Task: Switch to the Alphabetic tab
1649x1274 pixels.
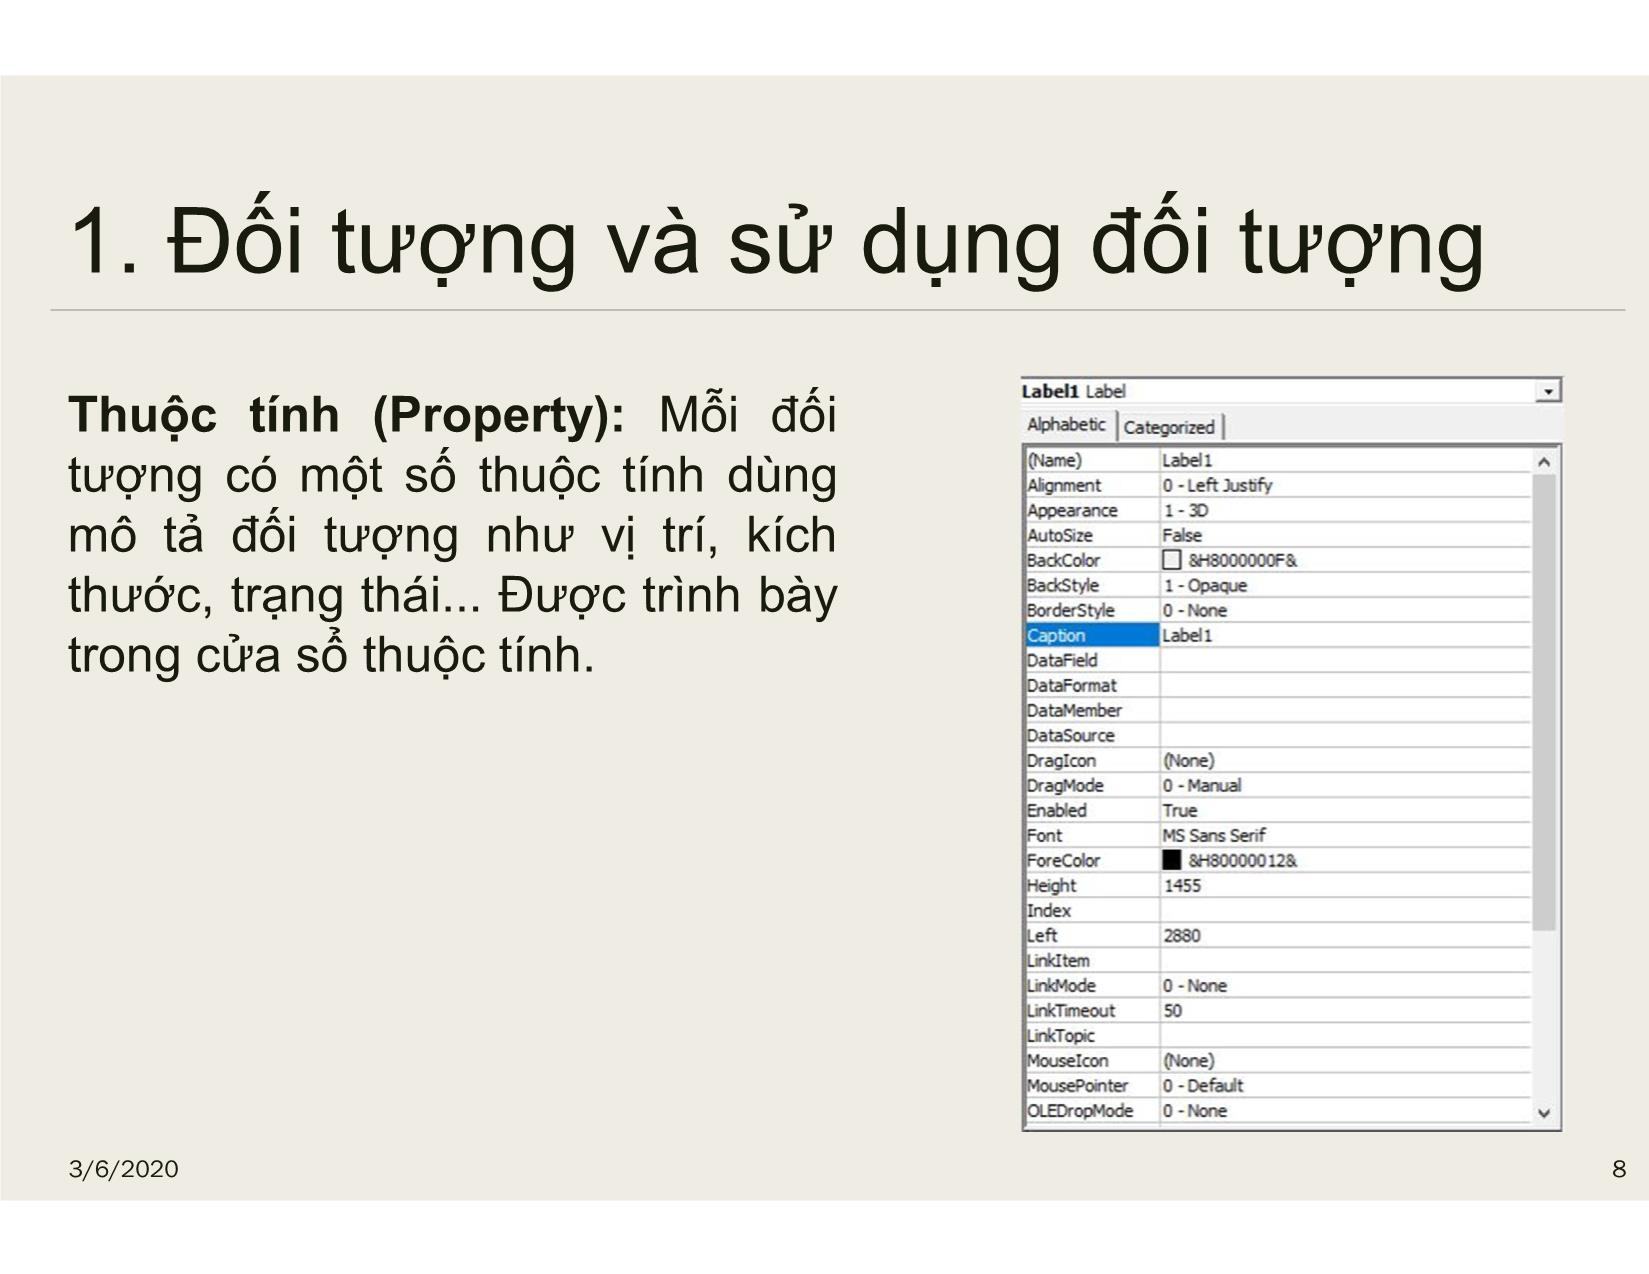Action: (1067, 425)
